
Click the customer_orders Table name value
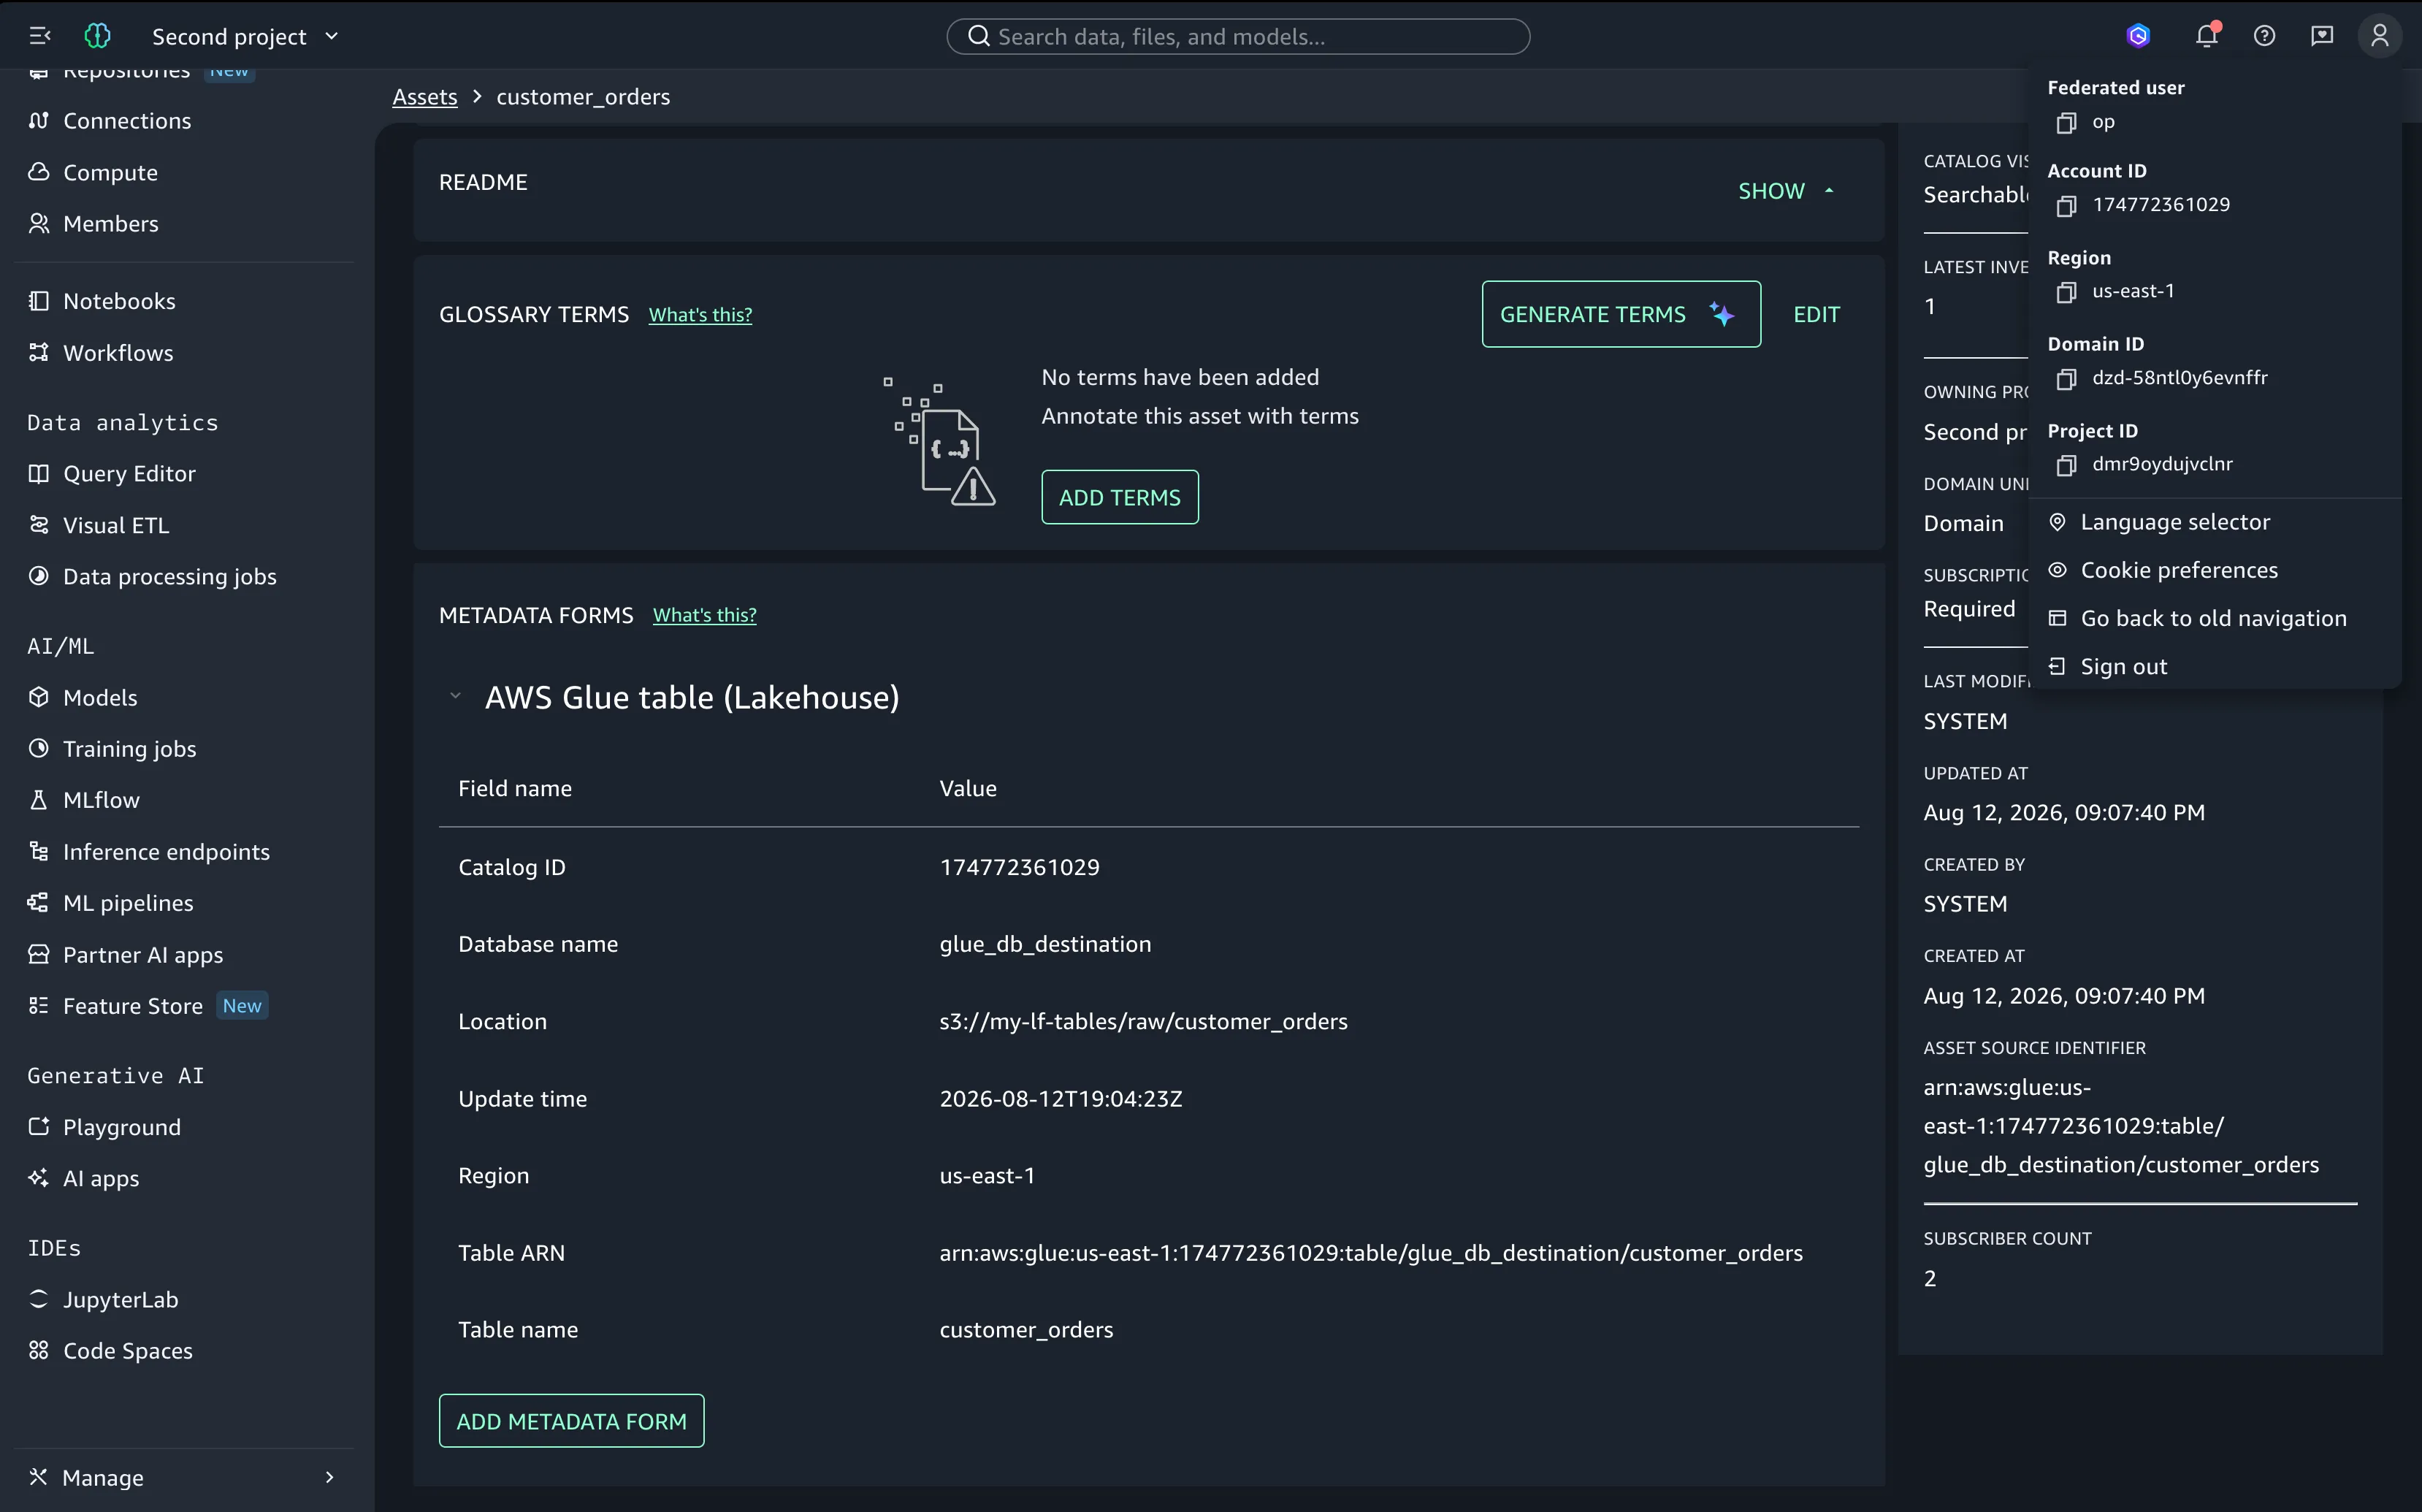click(x=1026, y=1330)
